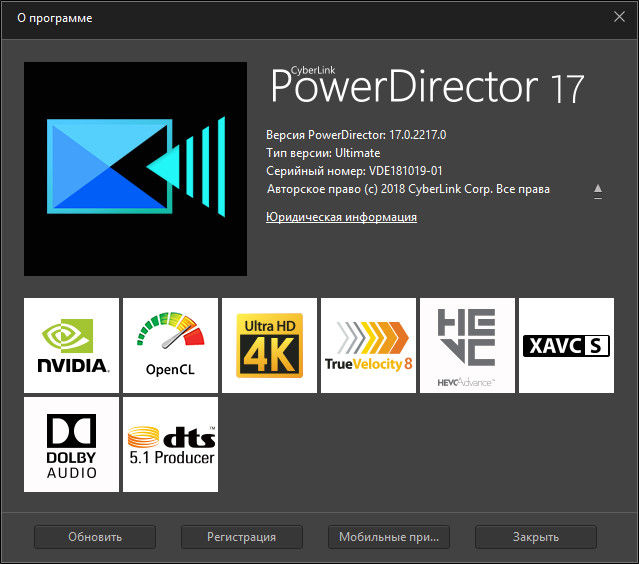Select the OpenCL gauge icon
Image resolution: width=639 pixels, height=564 pixels.
(170, 345)
